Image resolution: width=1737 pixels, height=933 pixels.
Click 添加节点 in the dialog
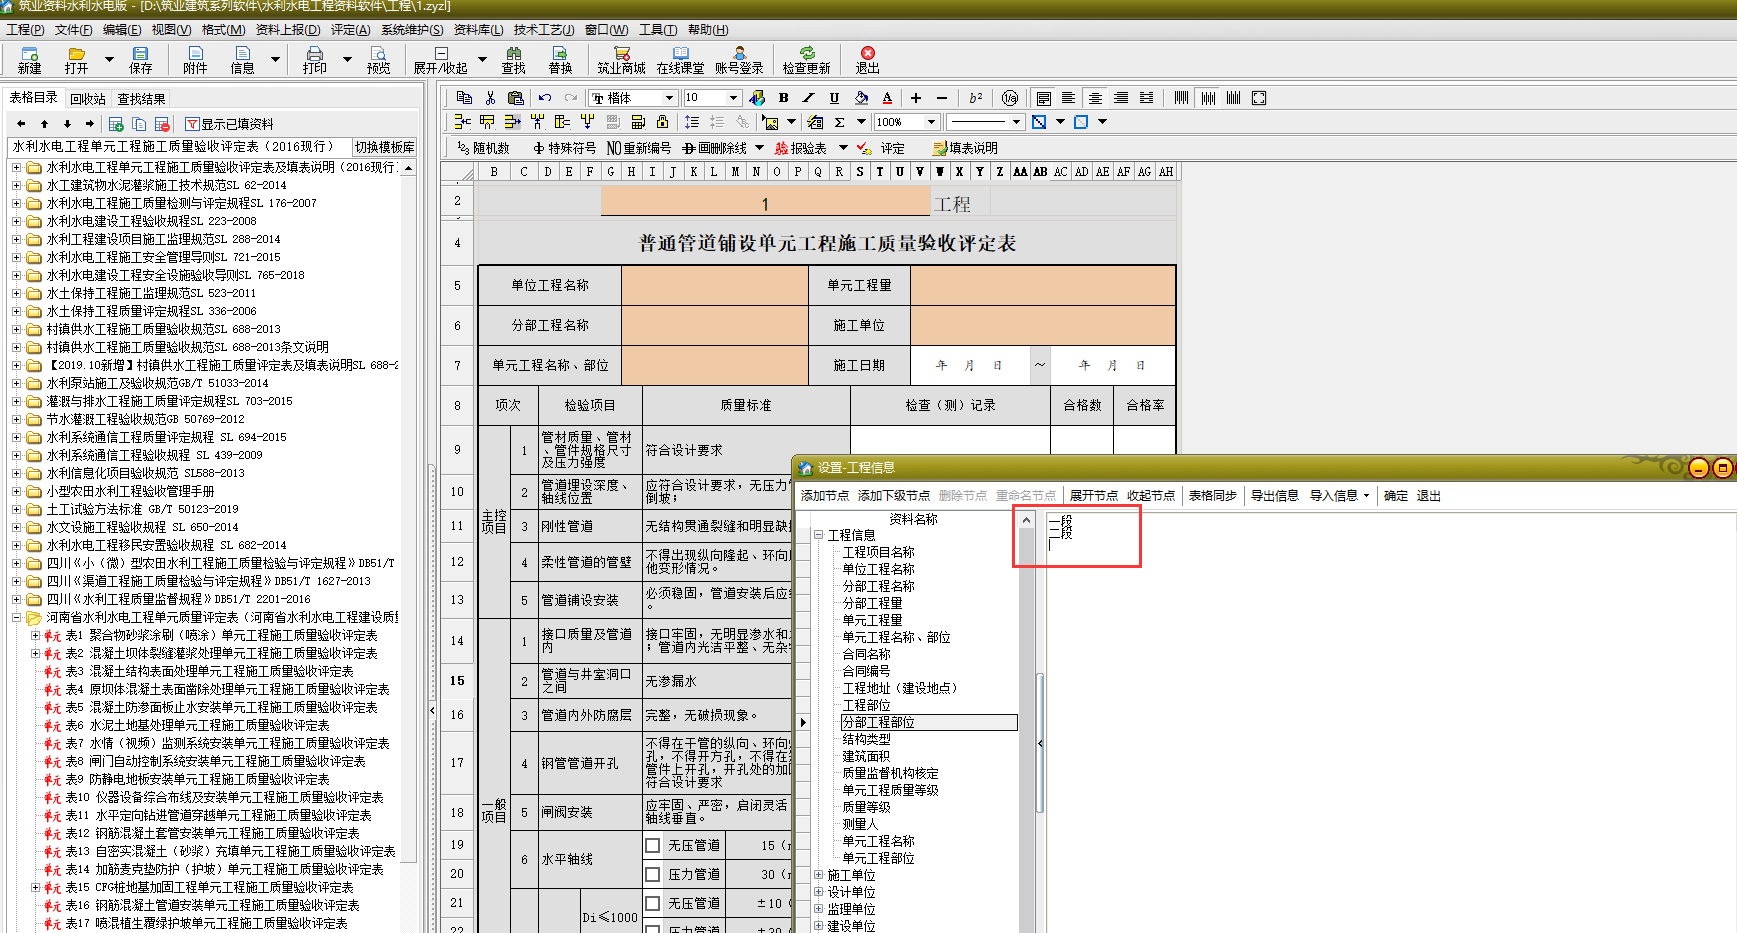[824, 496]
